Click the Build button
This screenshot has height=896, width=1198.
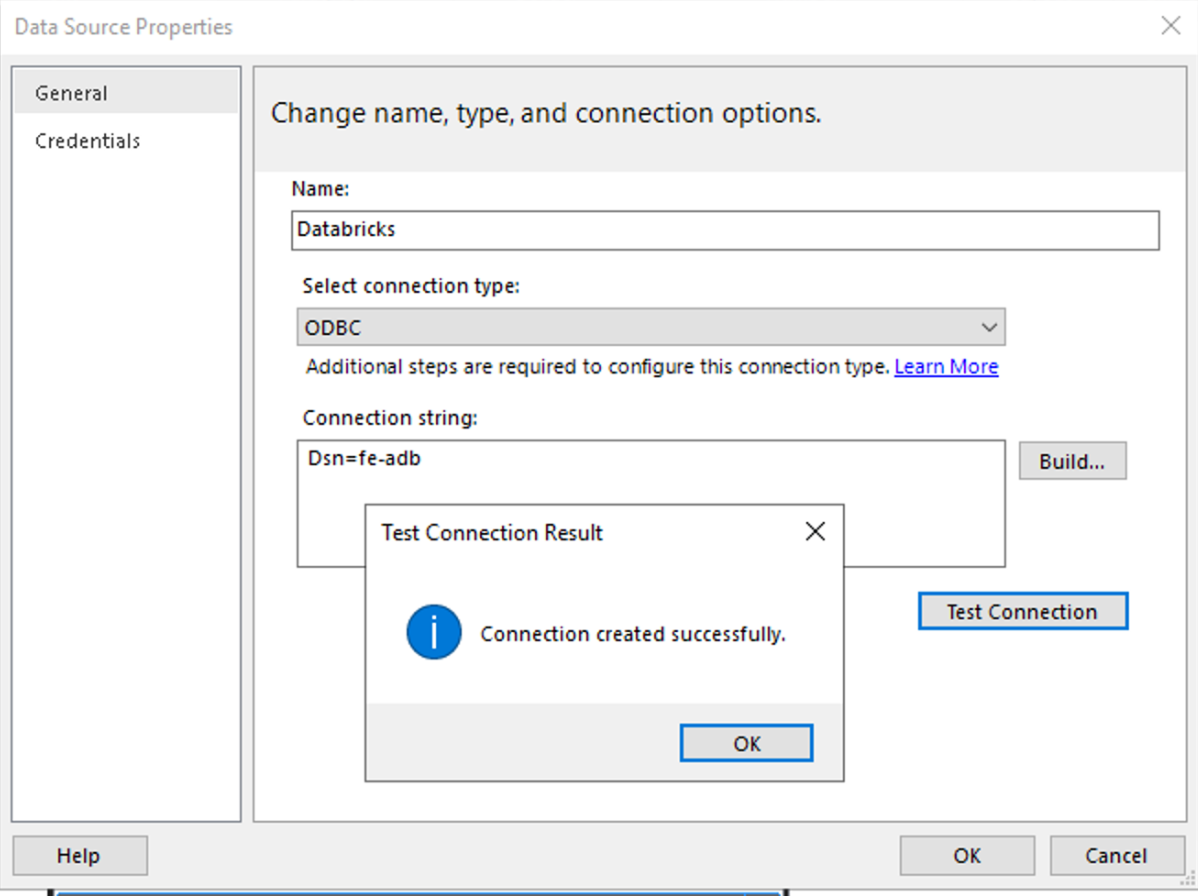click(1072, 460)
